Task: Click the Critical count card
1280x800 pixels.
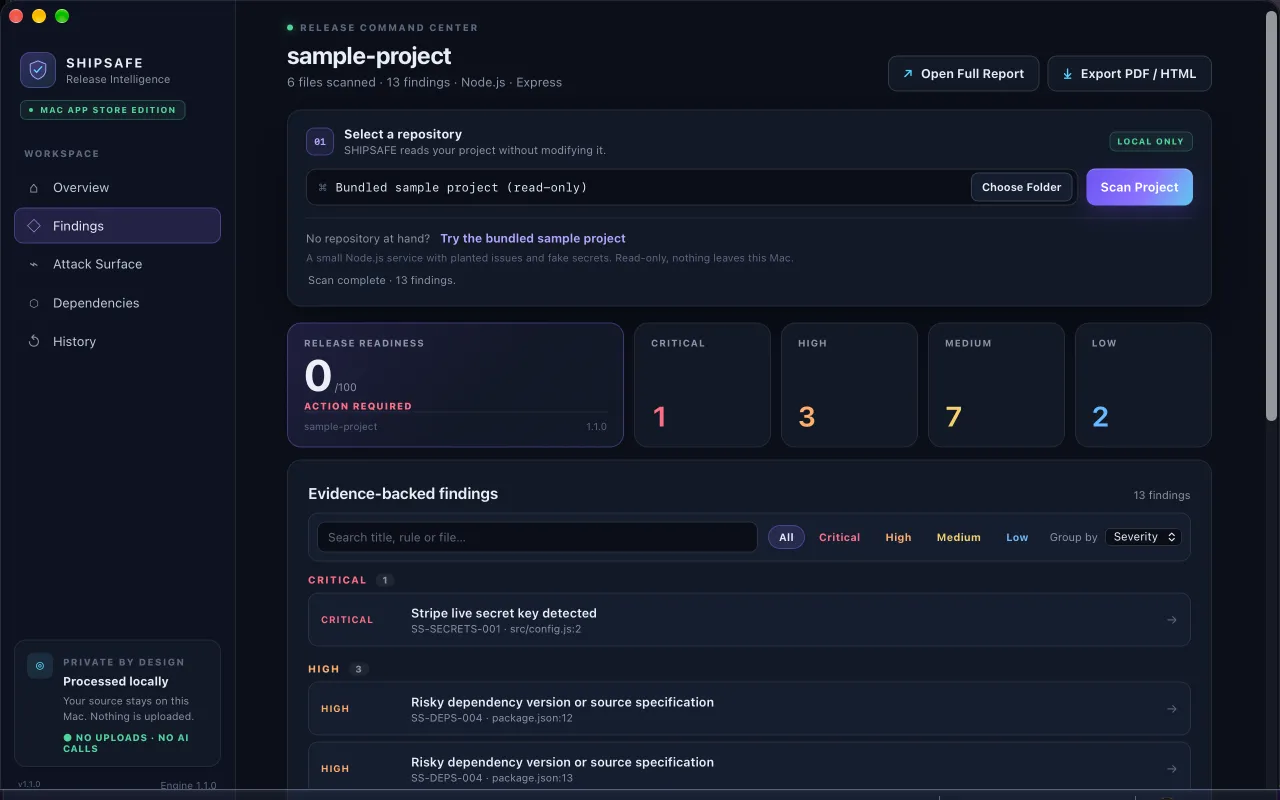Action: [x=702, y=384]
